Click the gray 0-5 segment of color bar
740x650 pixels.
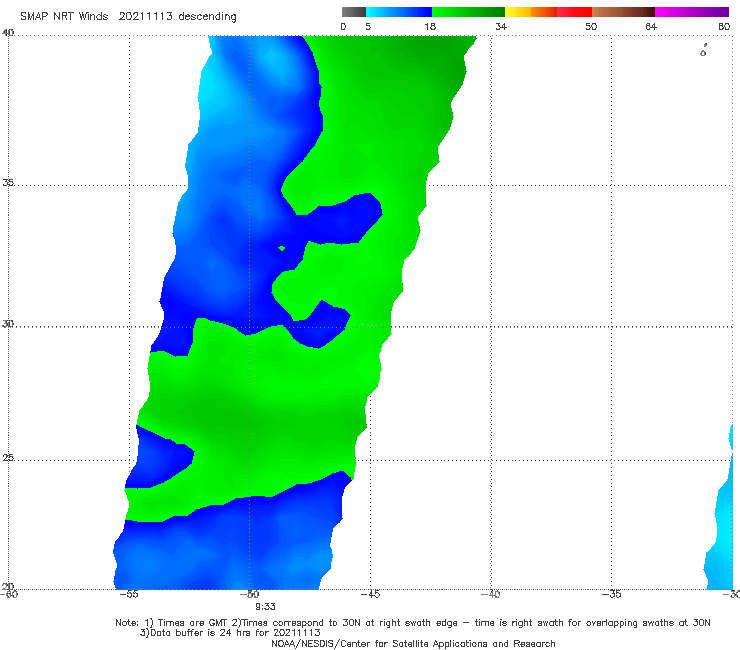(x=354, y=12)
